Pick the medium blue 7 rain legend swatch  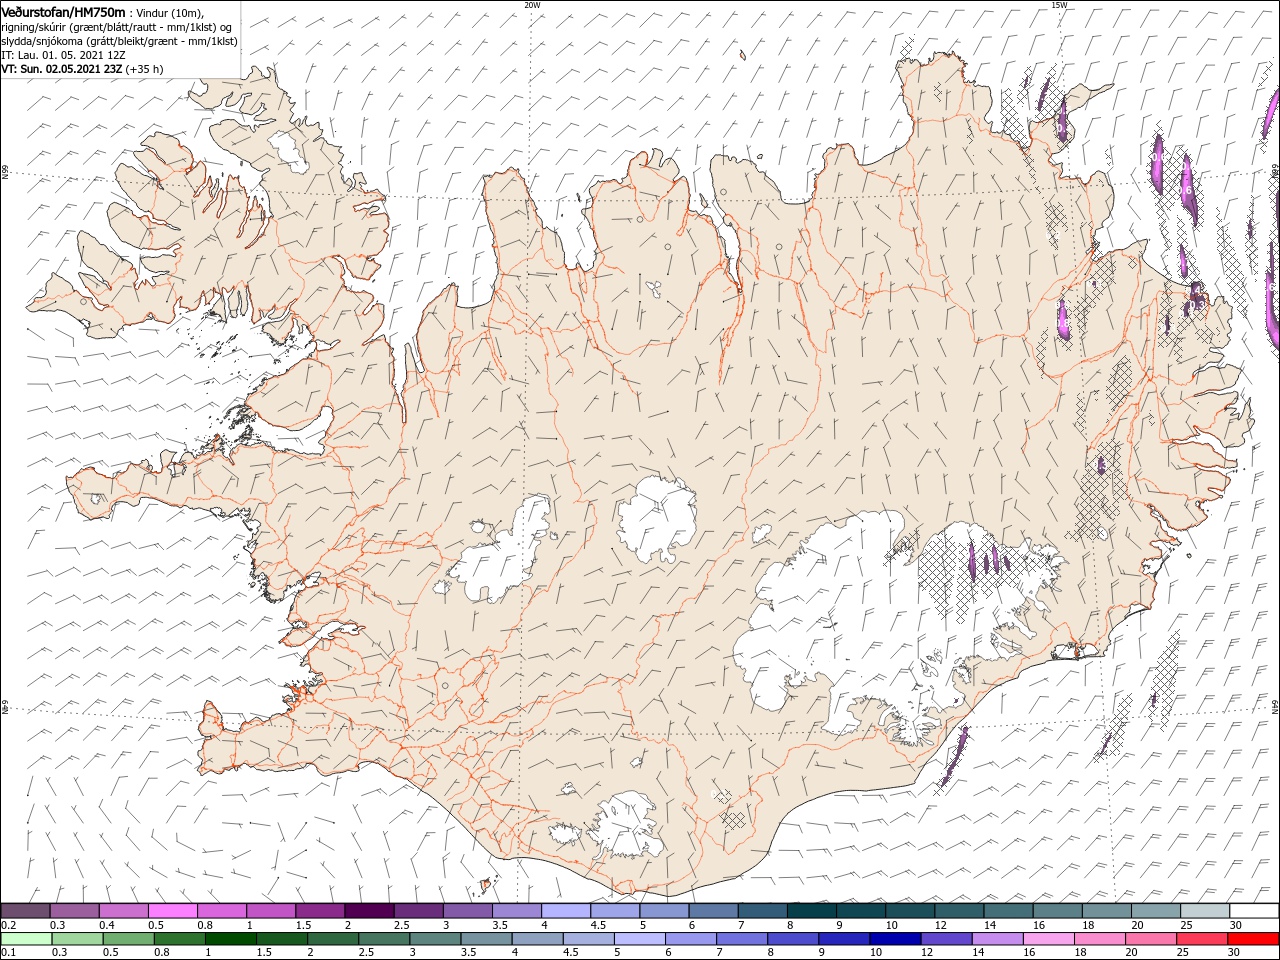(741, 939)
